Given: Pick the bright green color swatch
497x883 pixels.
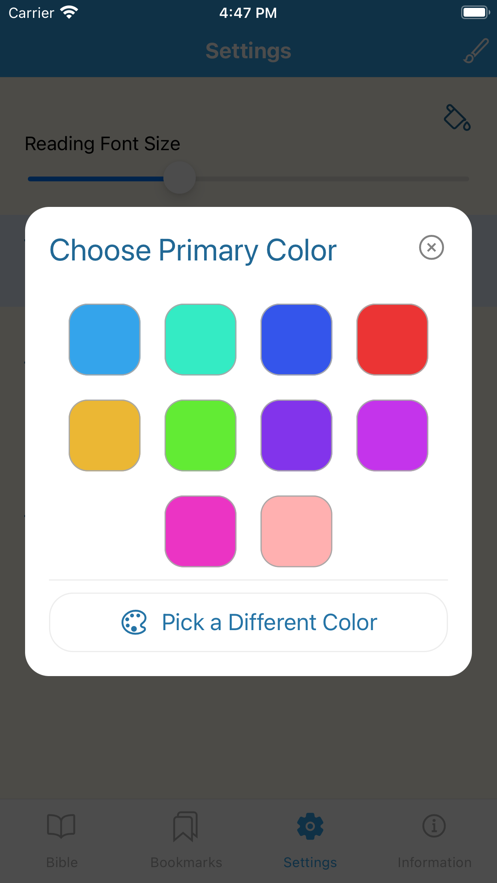Looking at the screenshot, I should 200,435.
